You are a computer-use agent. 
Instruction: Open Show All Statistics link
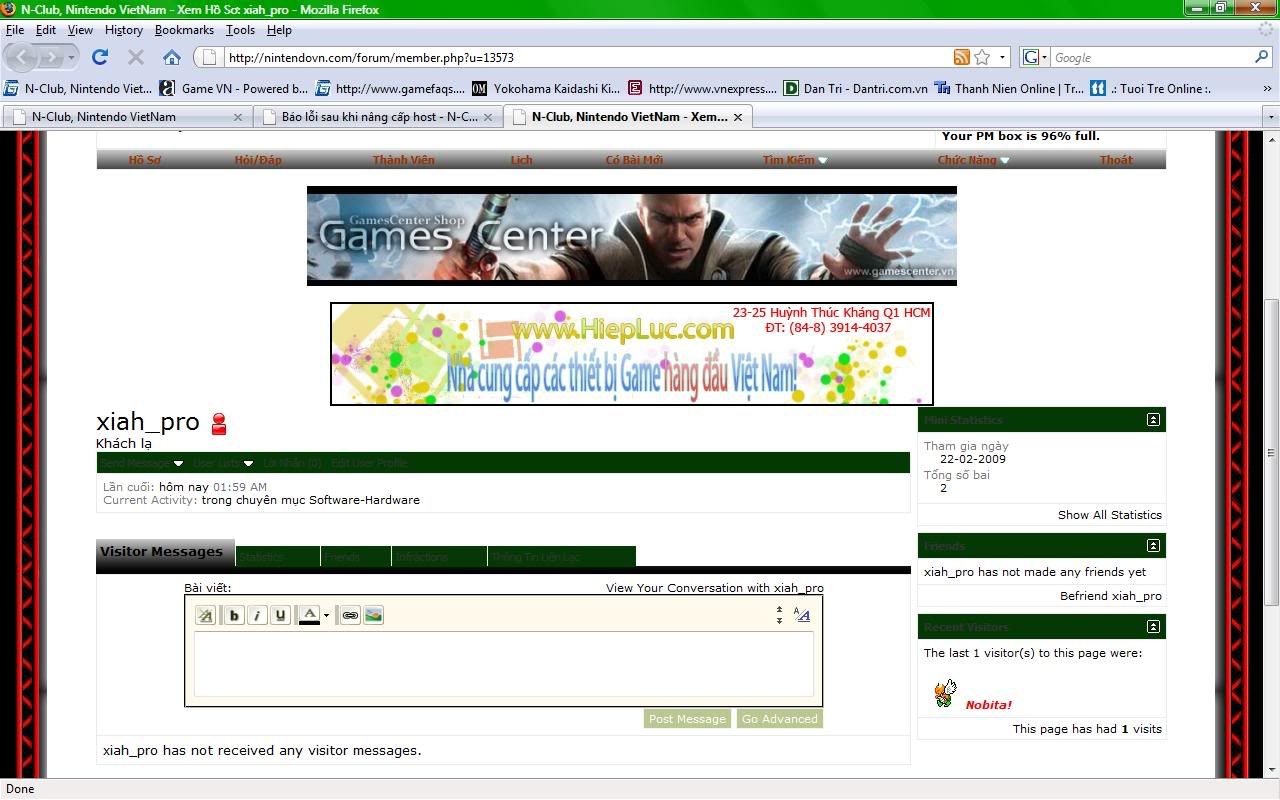click(x=1110, y=515)
